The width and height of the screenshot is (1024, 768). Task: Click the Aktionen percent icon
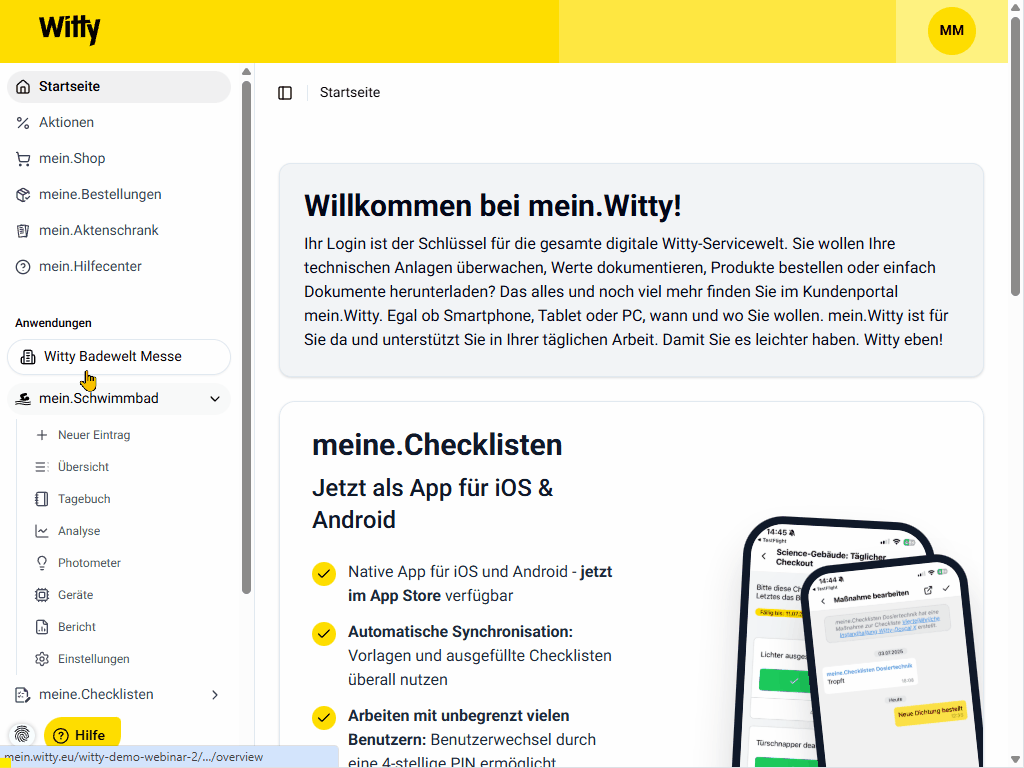[23, 123]
